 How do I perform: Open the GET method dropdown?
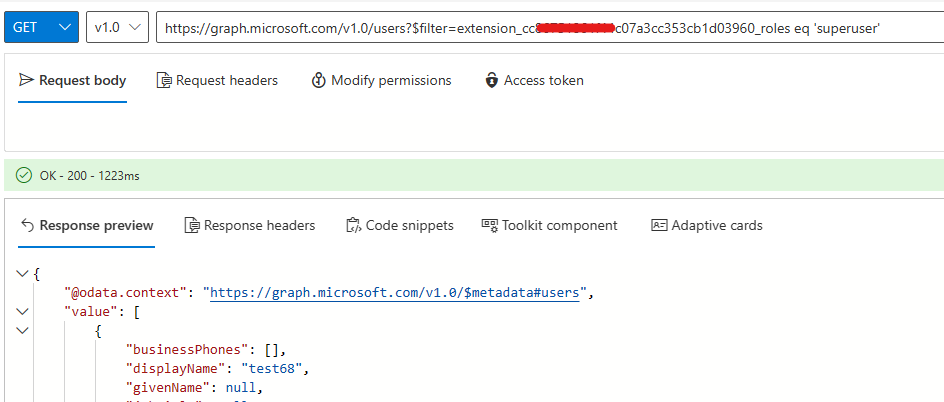[41, 28]
